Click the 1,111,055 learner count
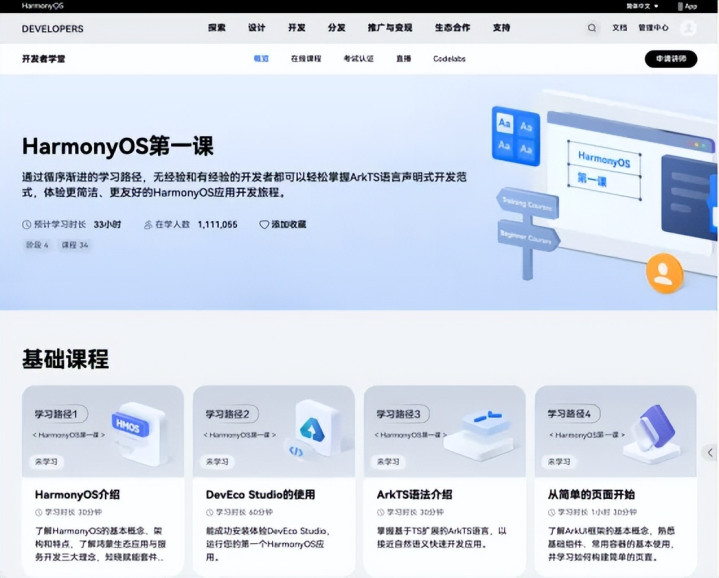The width and height of the screenshot is (719, 578). [217, 225]
